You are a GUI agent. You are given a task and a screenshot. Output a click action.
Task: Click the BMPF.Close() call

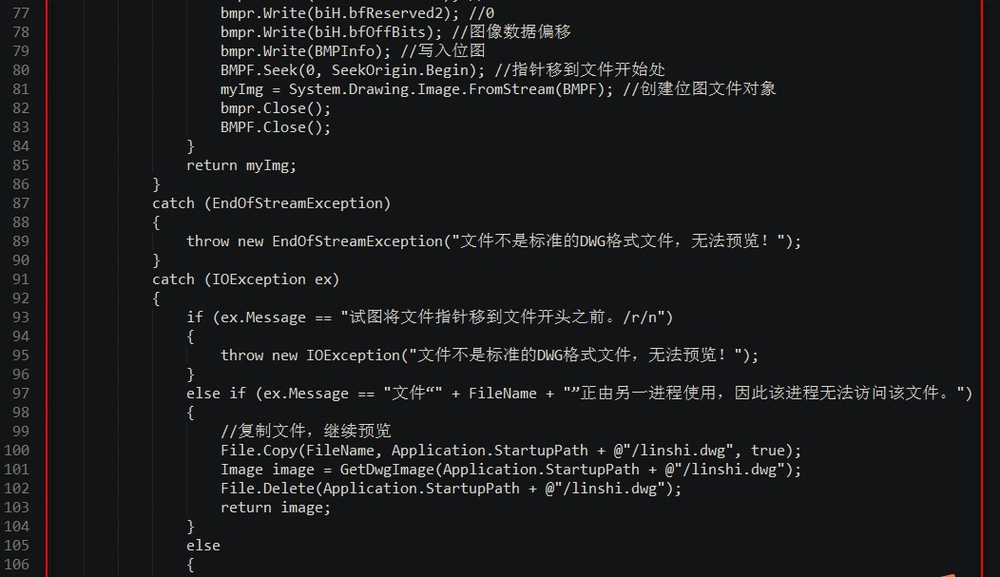click(x=261, y=127)
